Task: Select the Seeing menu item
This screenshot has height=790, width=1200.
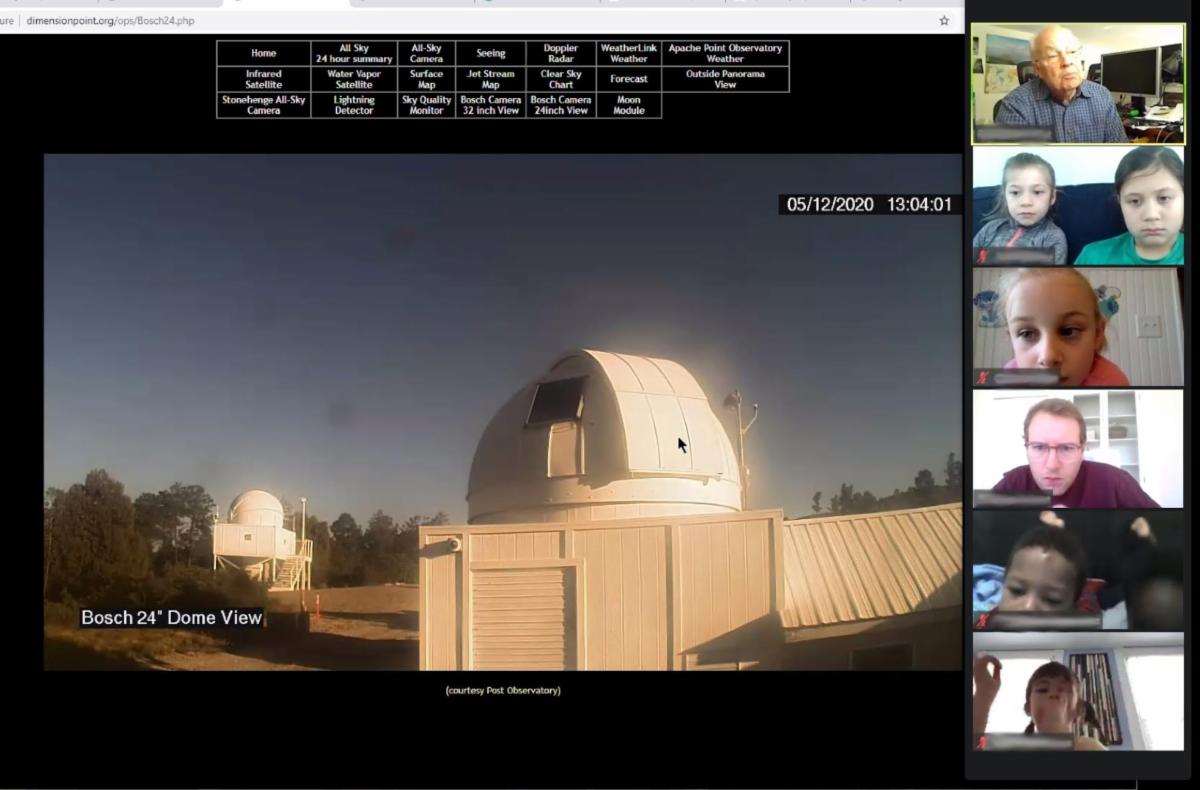Action: pyautogui.click(x=490, y=53)
